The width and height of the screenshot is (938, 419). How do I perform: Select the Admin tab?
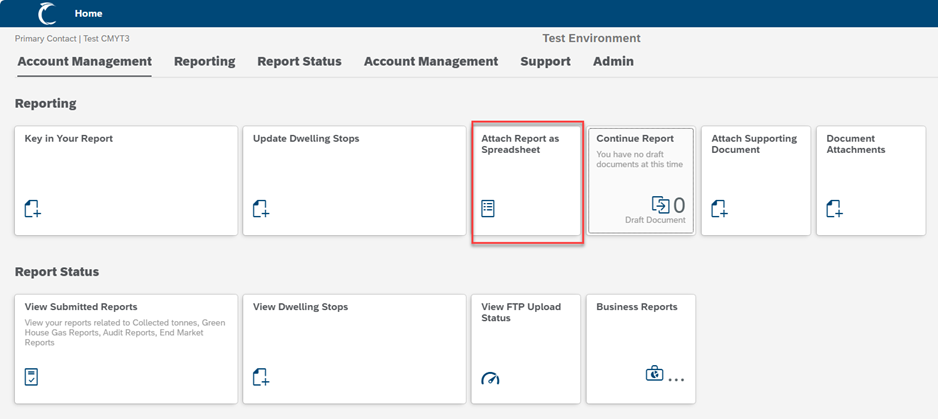pos(613,61)
